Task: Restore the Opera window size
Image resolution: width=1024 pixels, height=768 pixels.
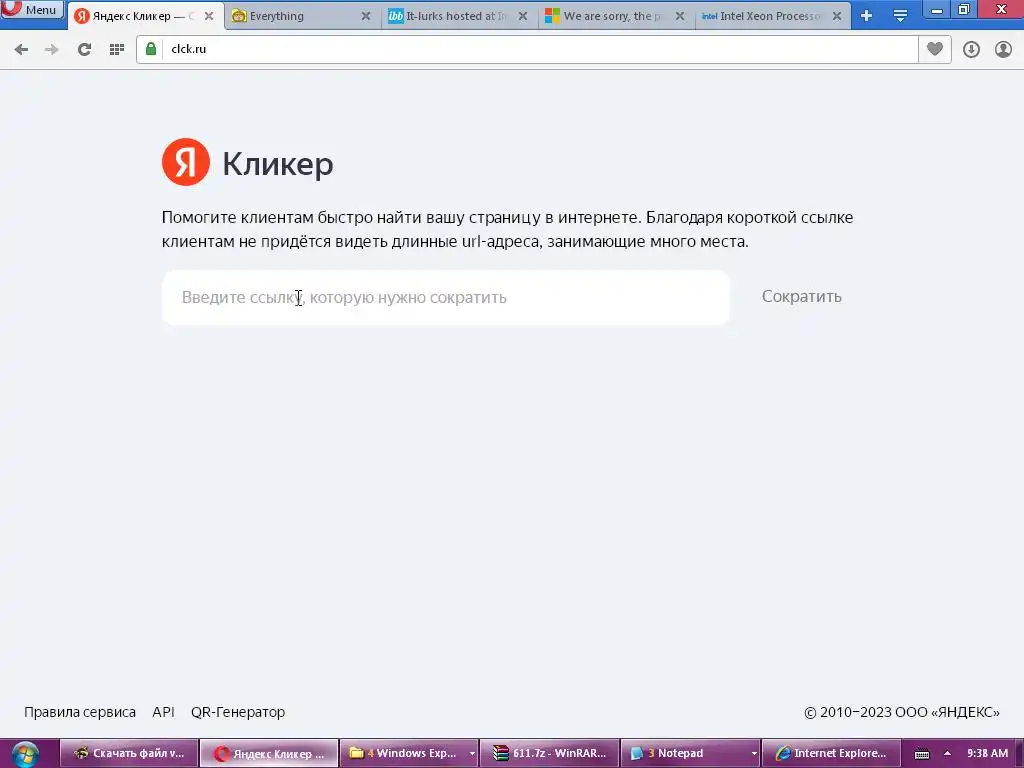Action: pyautogui.click(x=964, y=9)
